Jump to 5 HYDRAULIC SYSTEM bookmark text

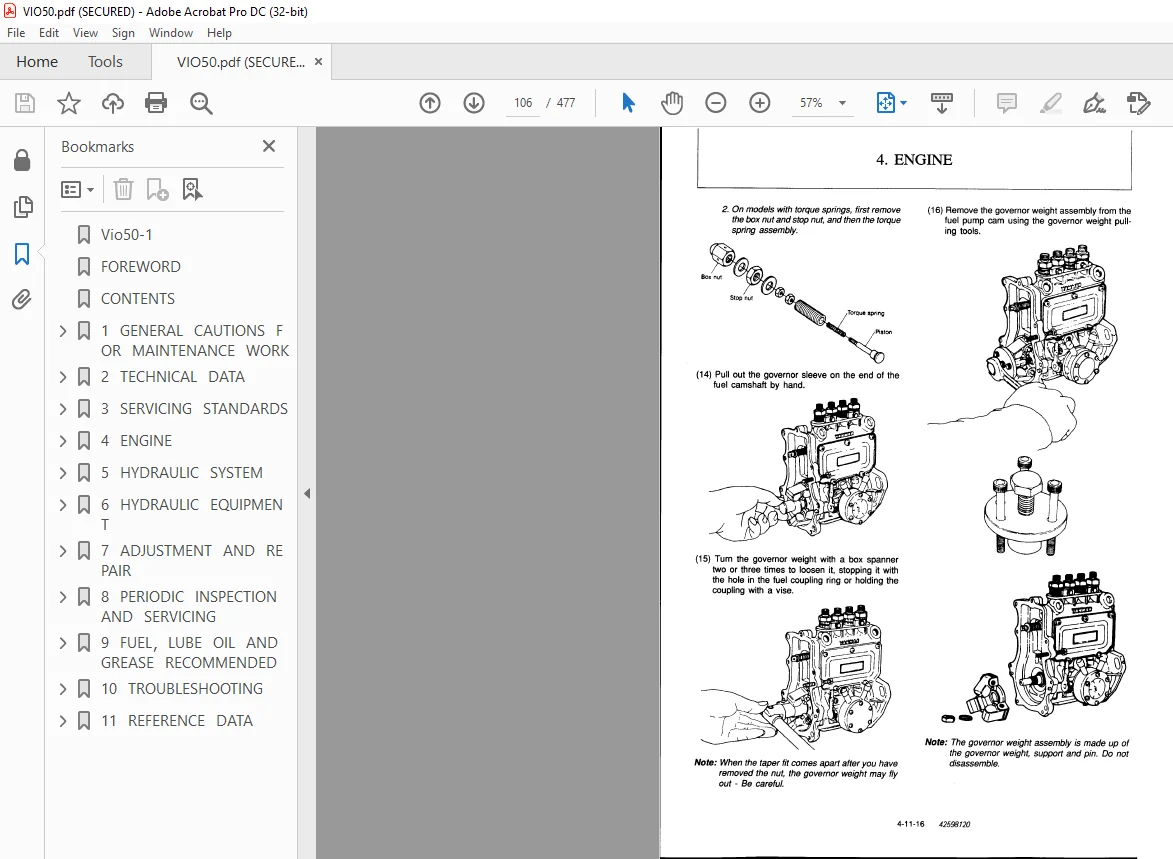[x=182, y=473]
